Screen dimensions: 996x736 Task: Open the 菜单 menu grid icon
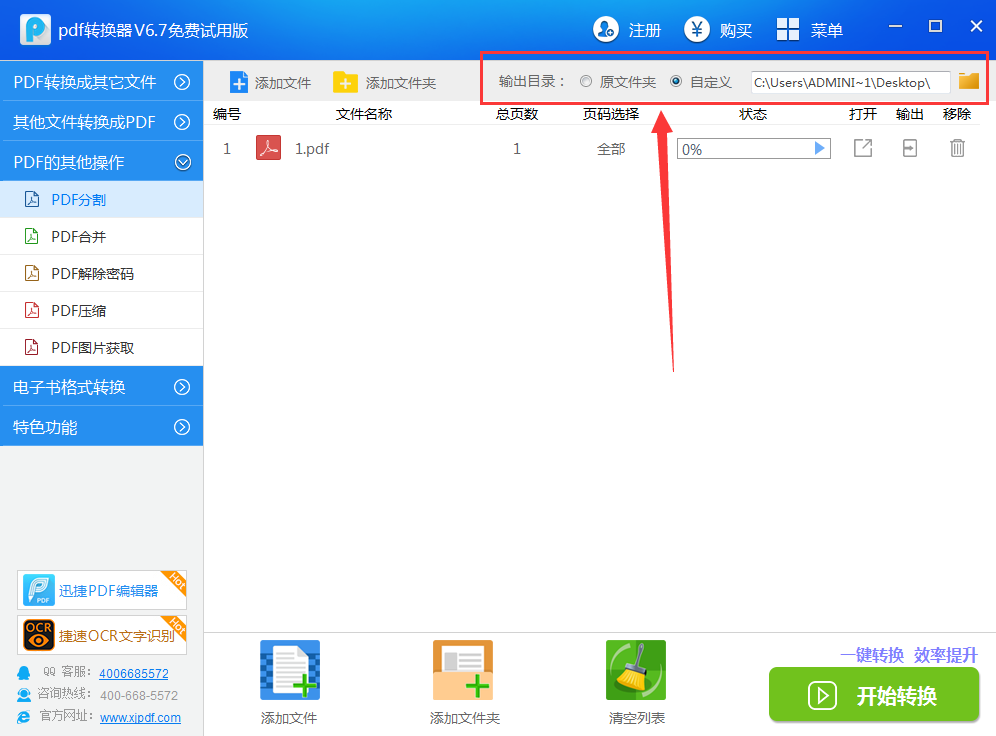pos(788,30)
